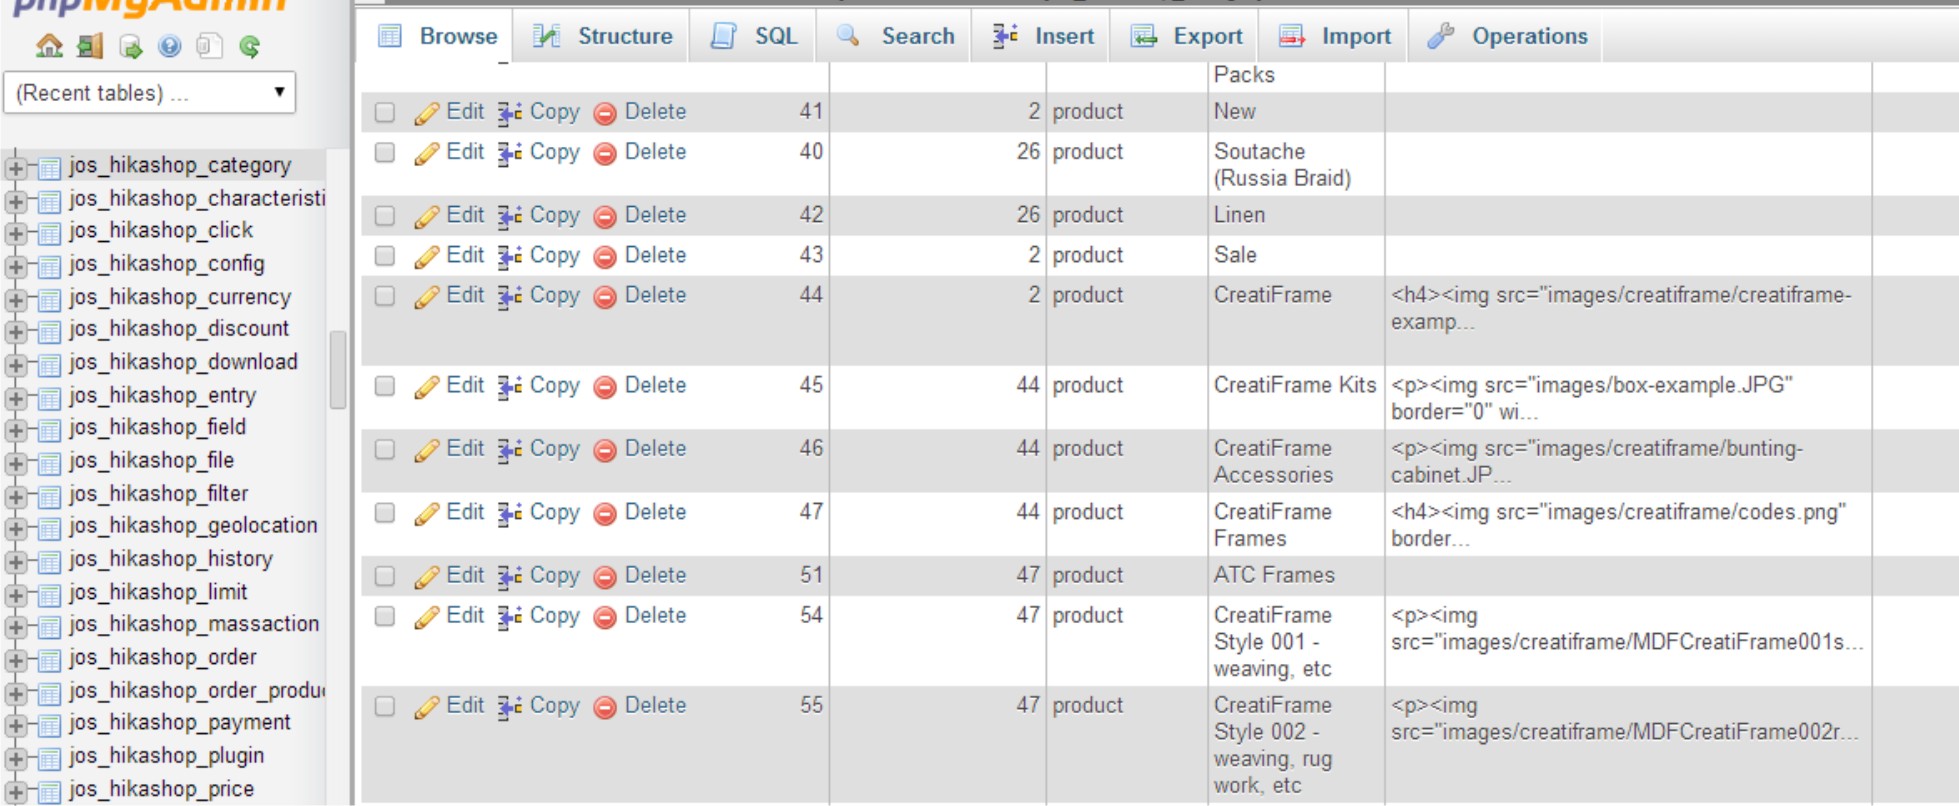Viewport: 1959px width, 806px height.
Task: Open the query window database icon
Action: coord(130,46)
